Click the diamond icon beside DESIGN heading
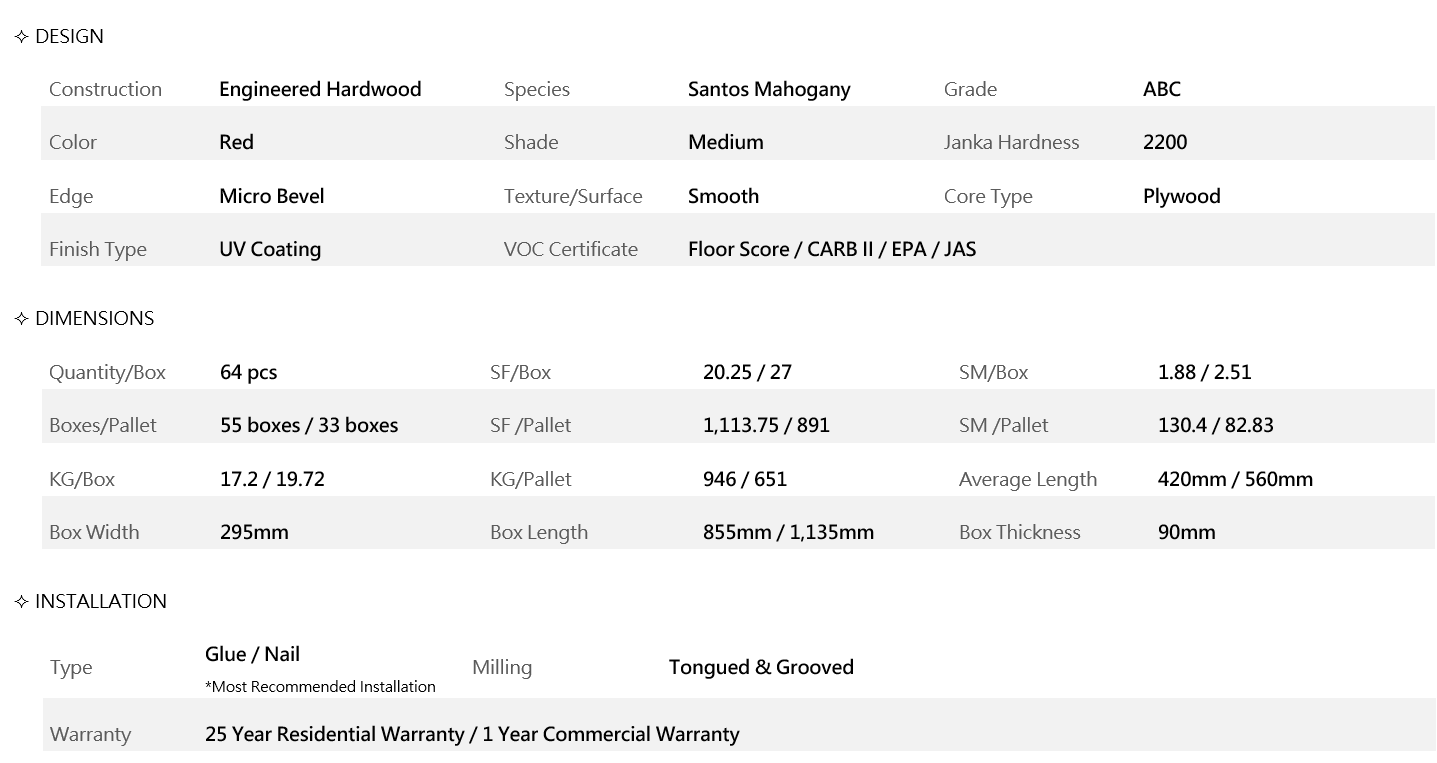This screenshot has height=763, width=1437. tap(22, 37)
